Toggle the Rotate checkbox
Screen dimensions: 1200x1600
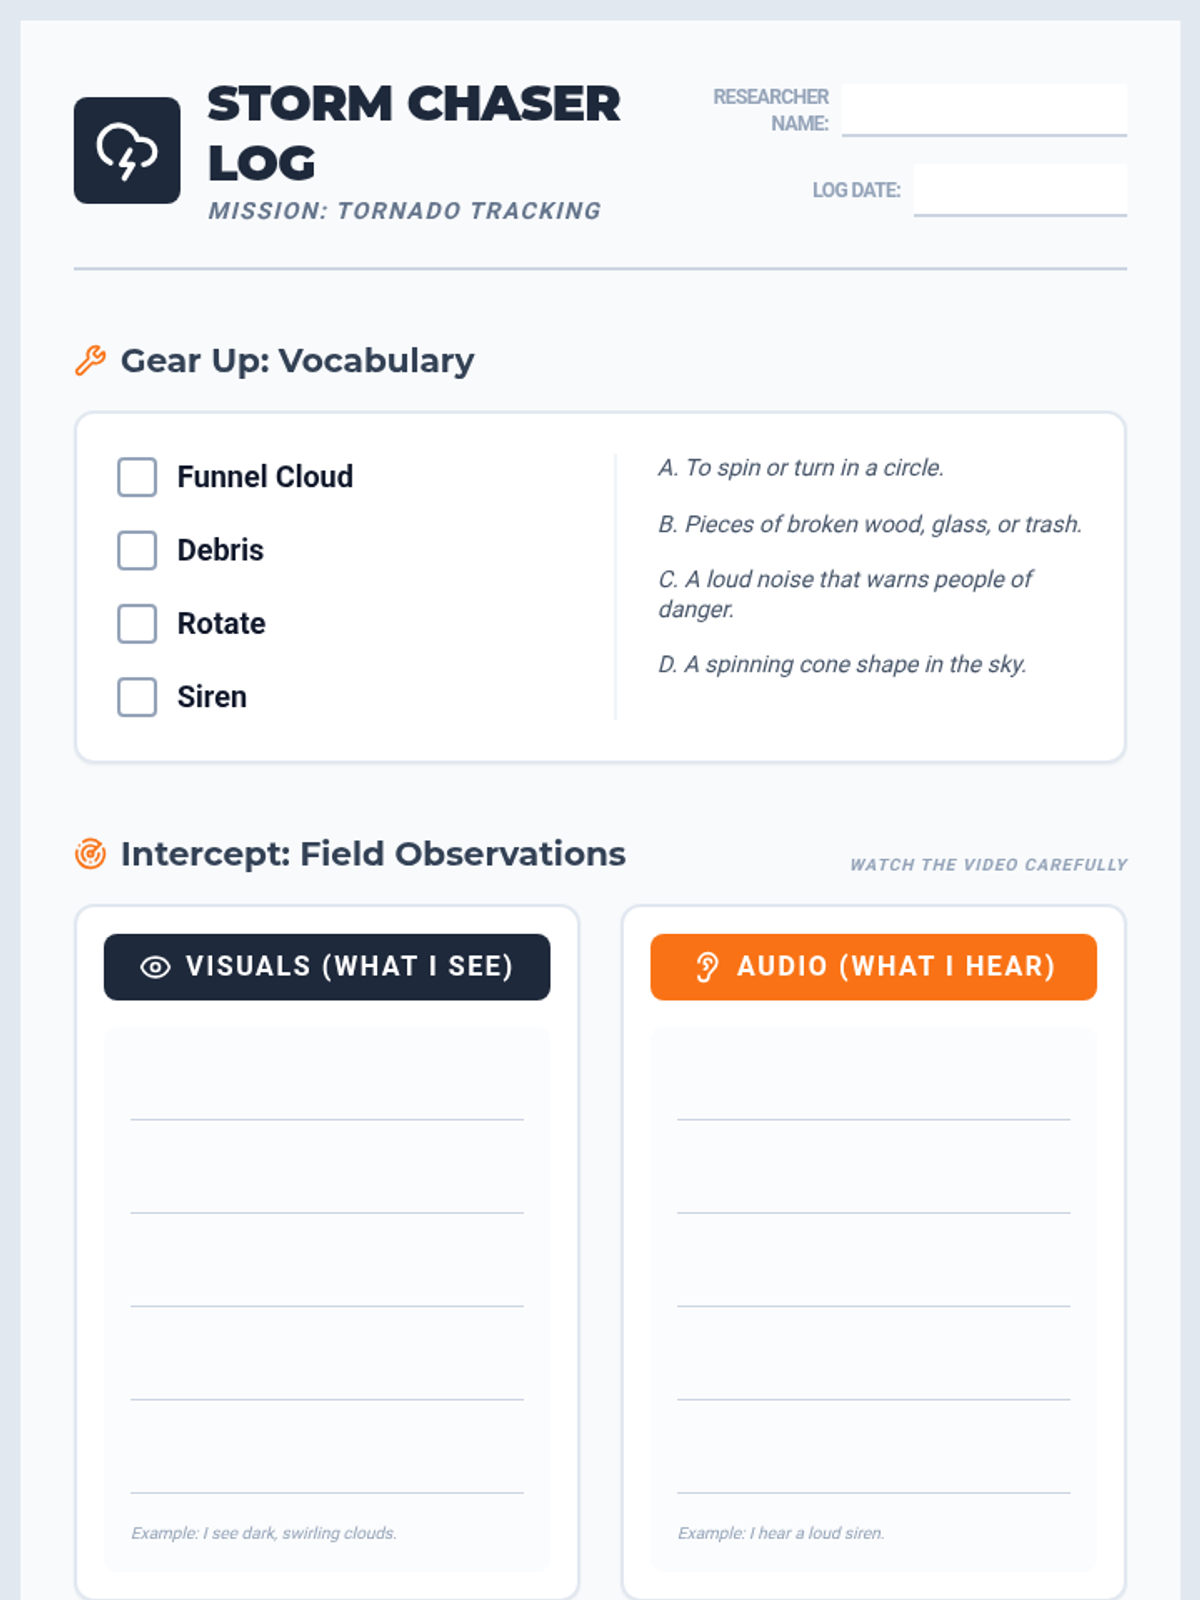tap(137, 624)
